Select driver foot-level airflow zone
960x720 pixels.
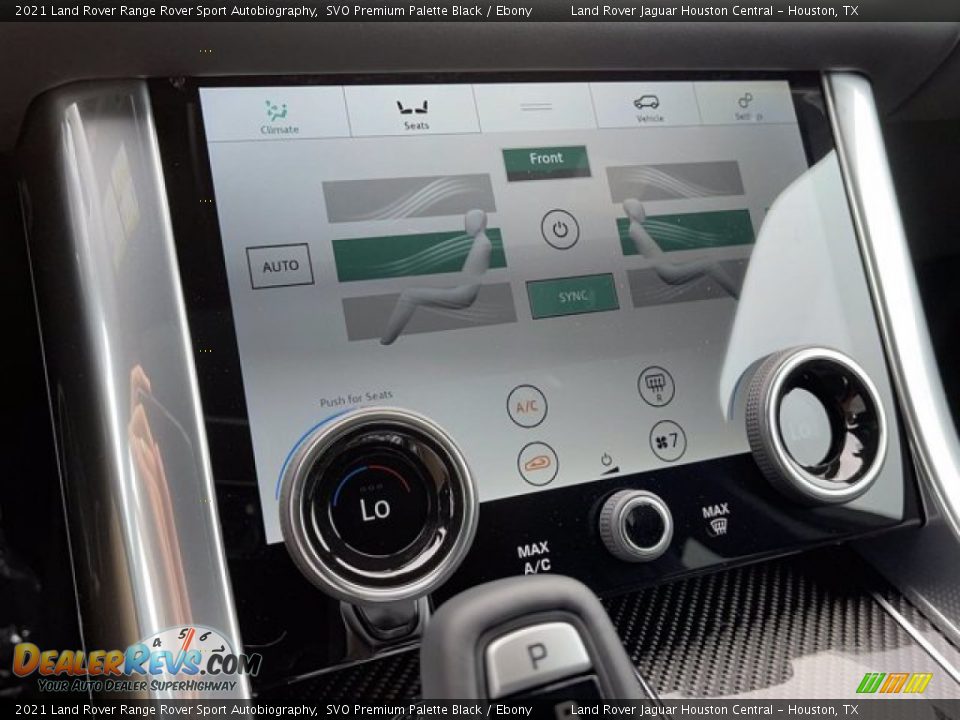430,311
